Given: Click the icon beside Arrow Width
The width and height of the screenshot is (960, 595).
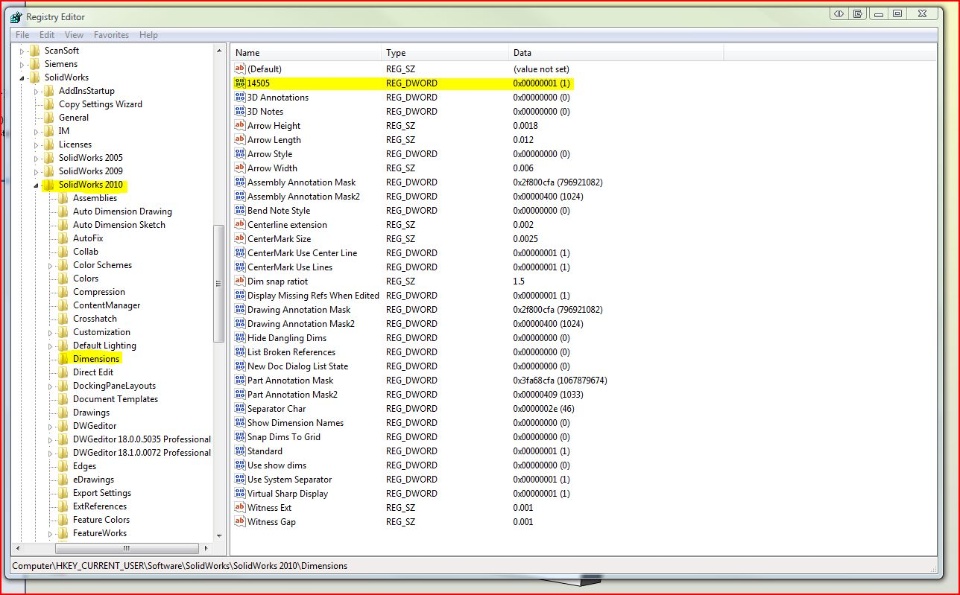Looking at the screenshot, I should coord(240,168).
